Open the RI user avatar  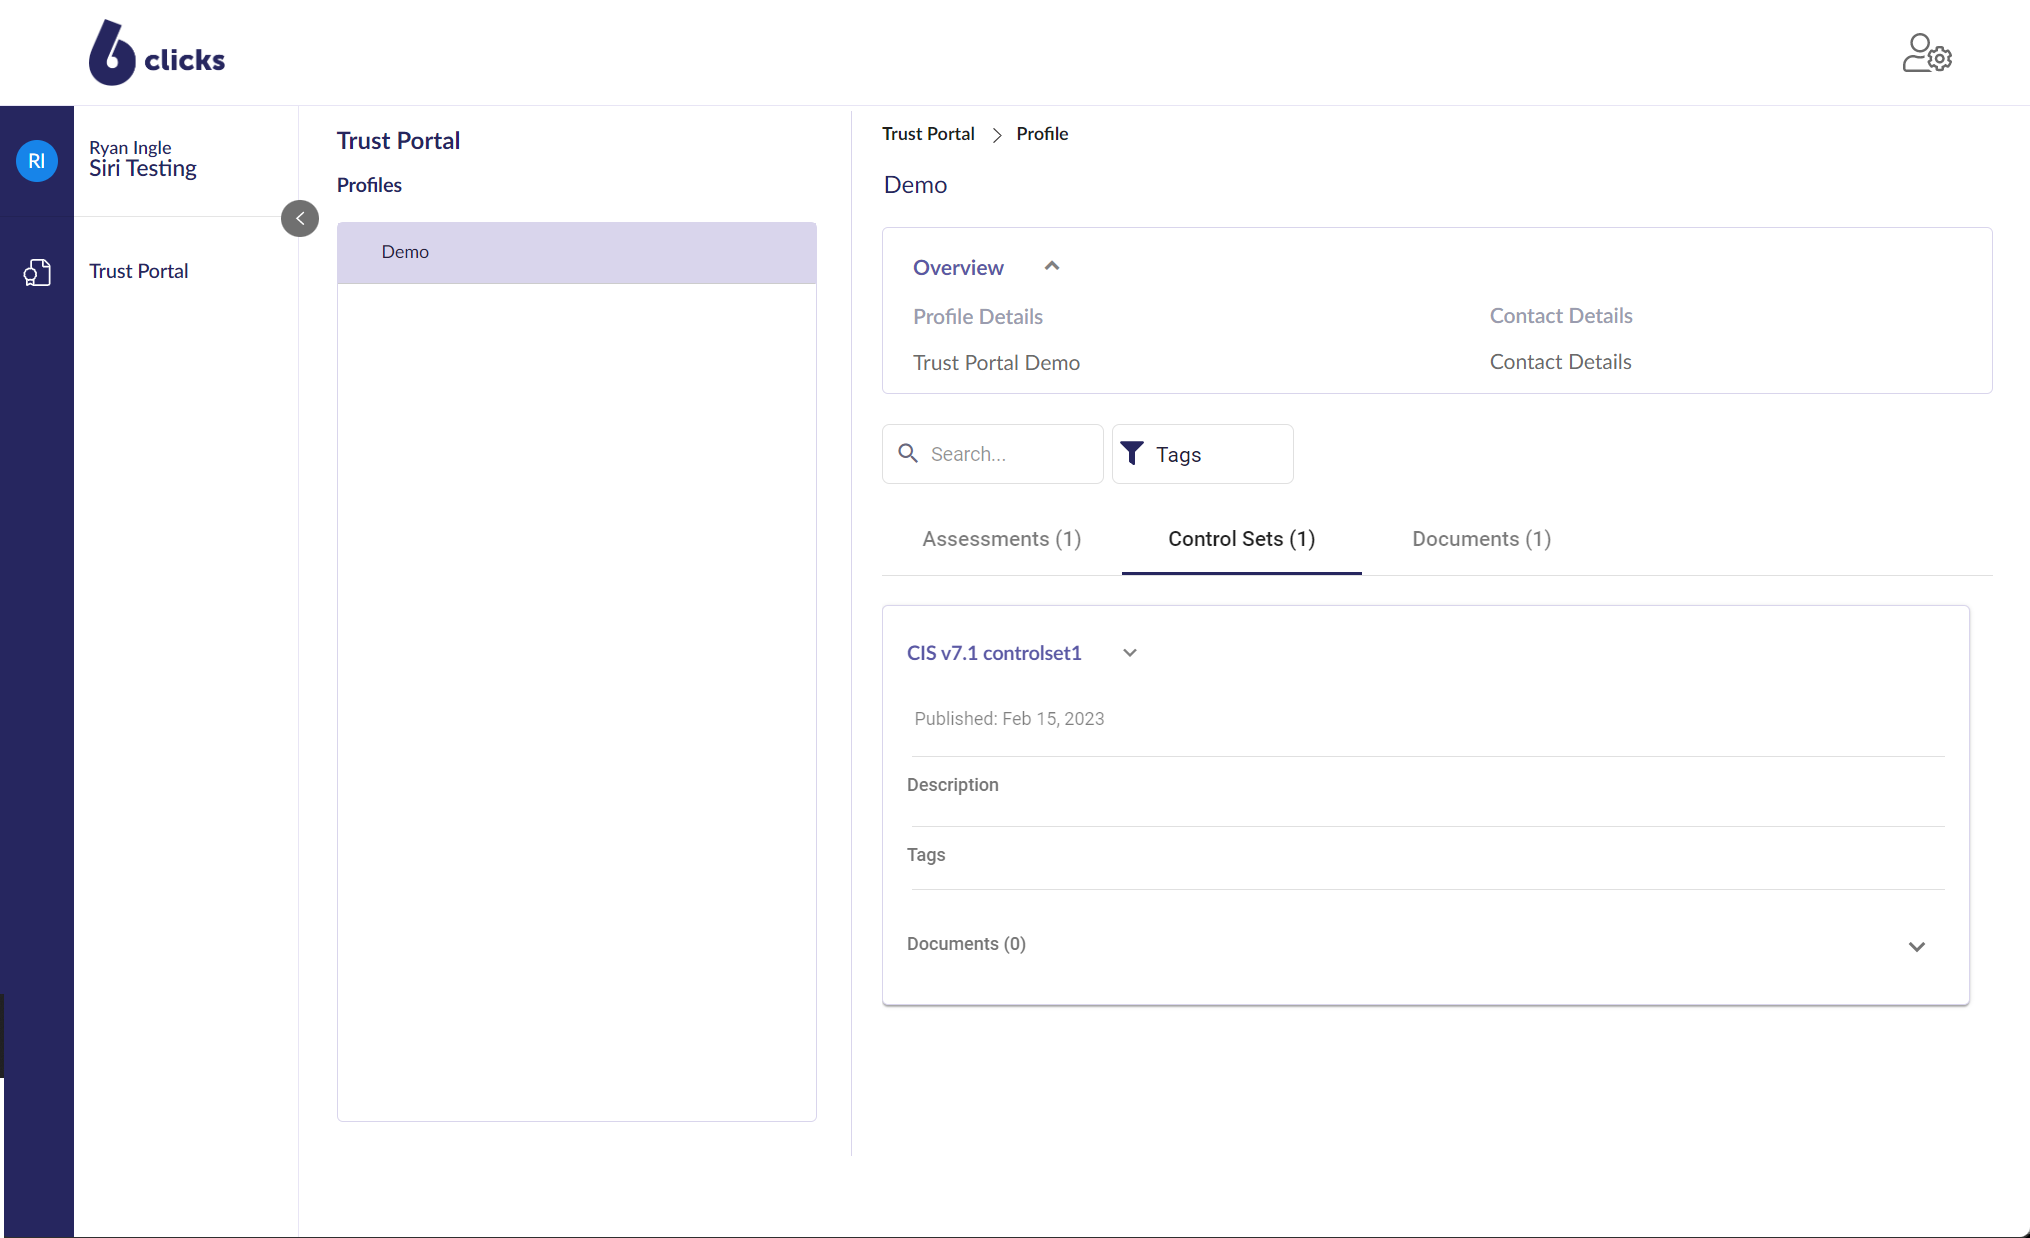(37, 161)
